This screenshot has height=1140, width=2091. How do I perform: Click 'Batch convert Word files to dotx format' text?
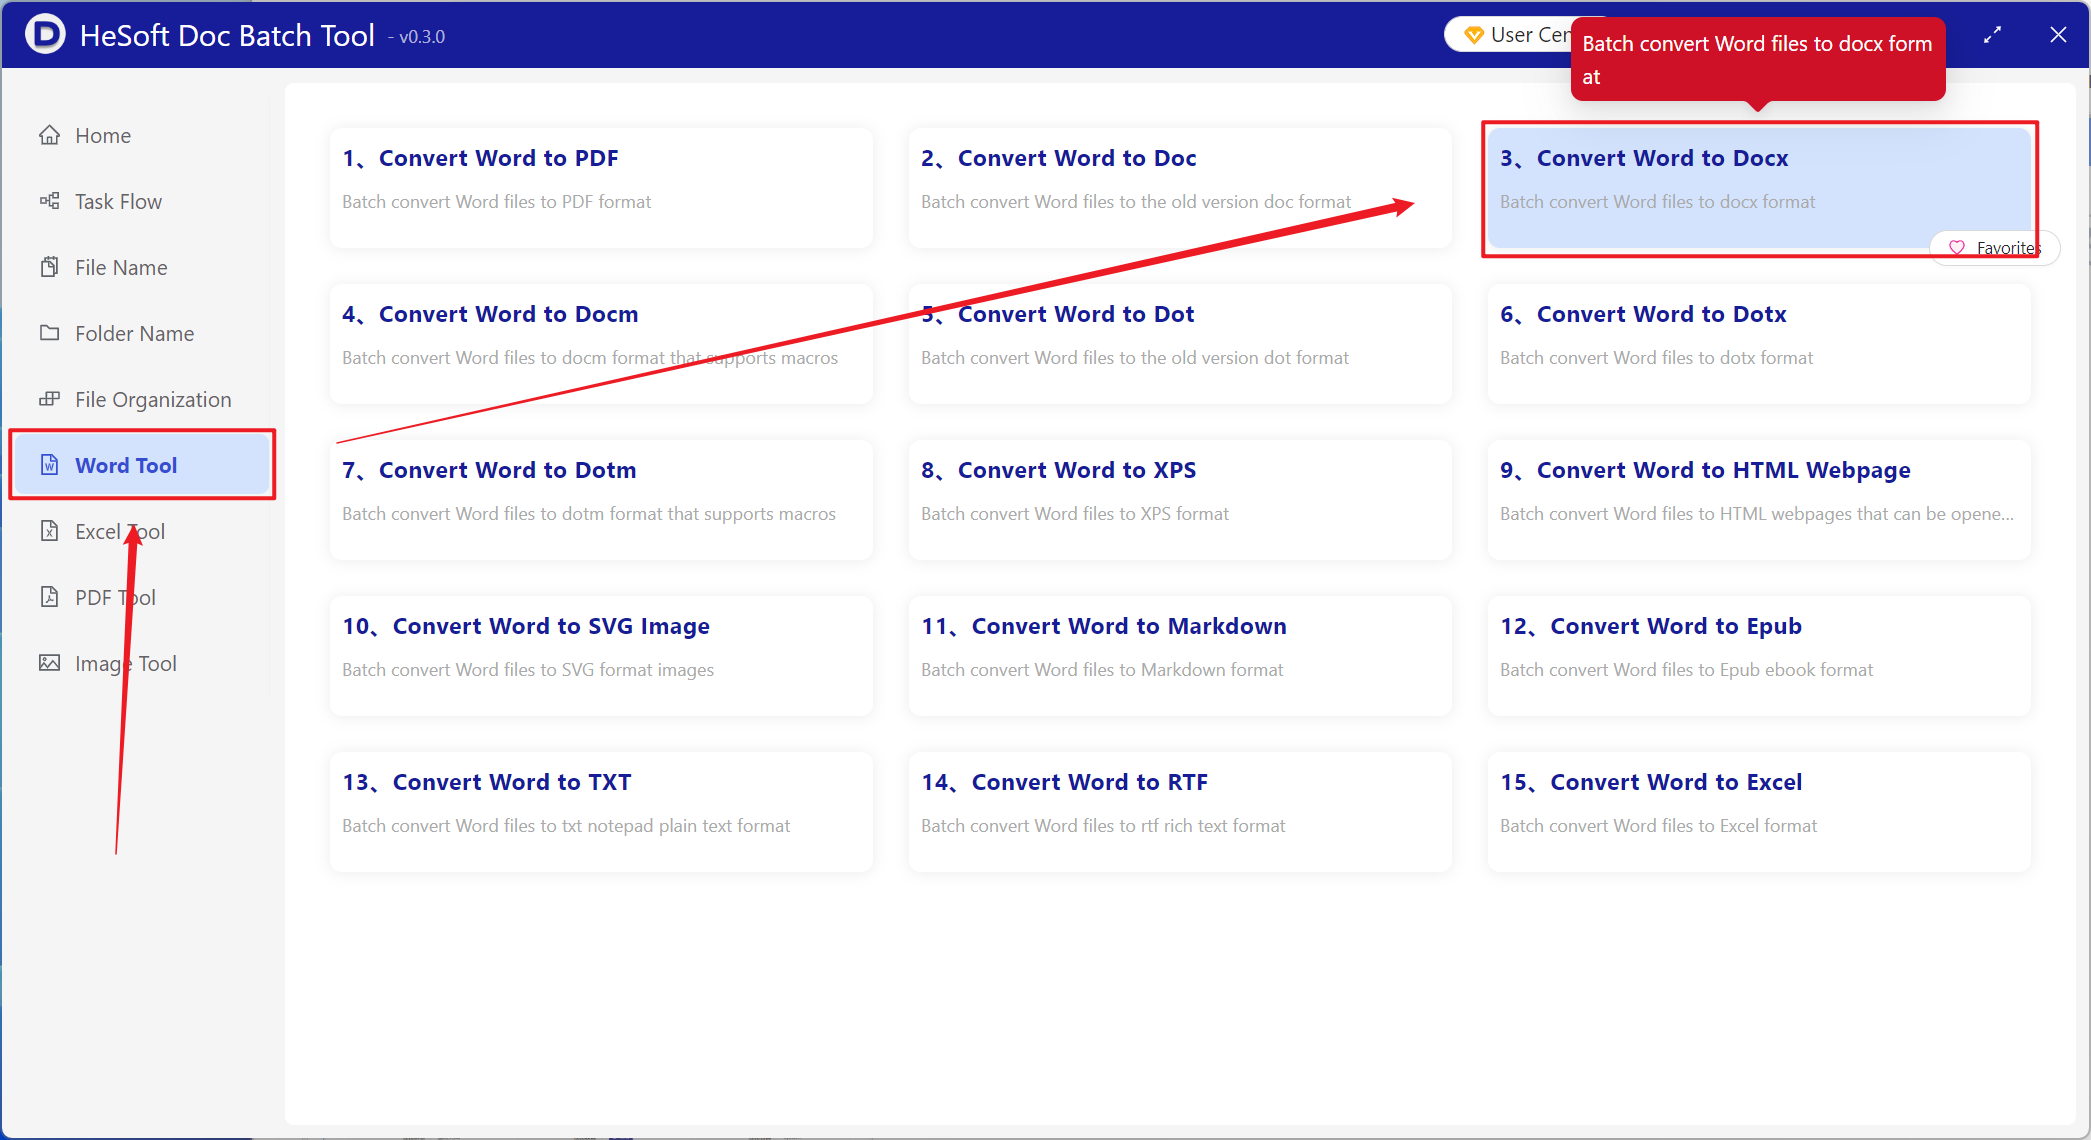point(1656,358)
